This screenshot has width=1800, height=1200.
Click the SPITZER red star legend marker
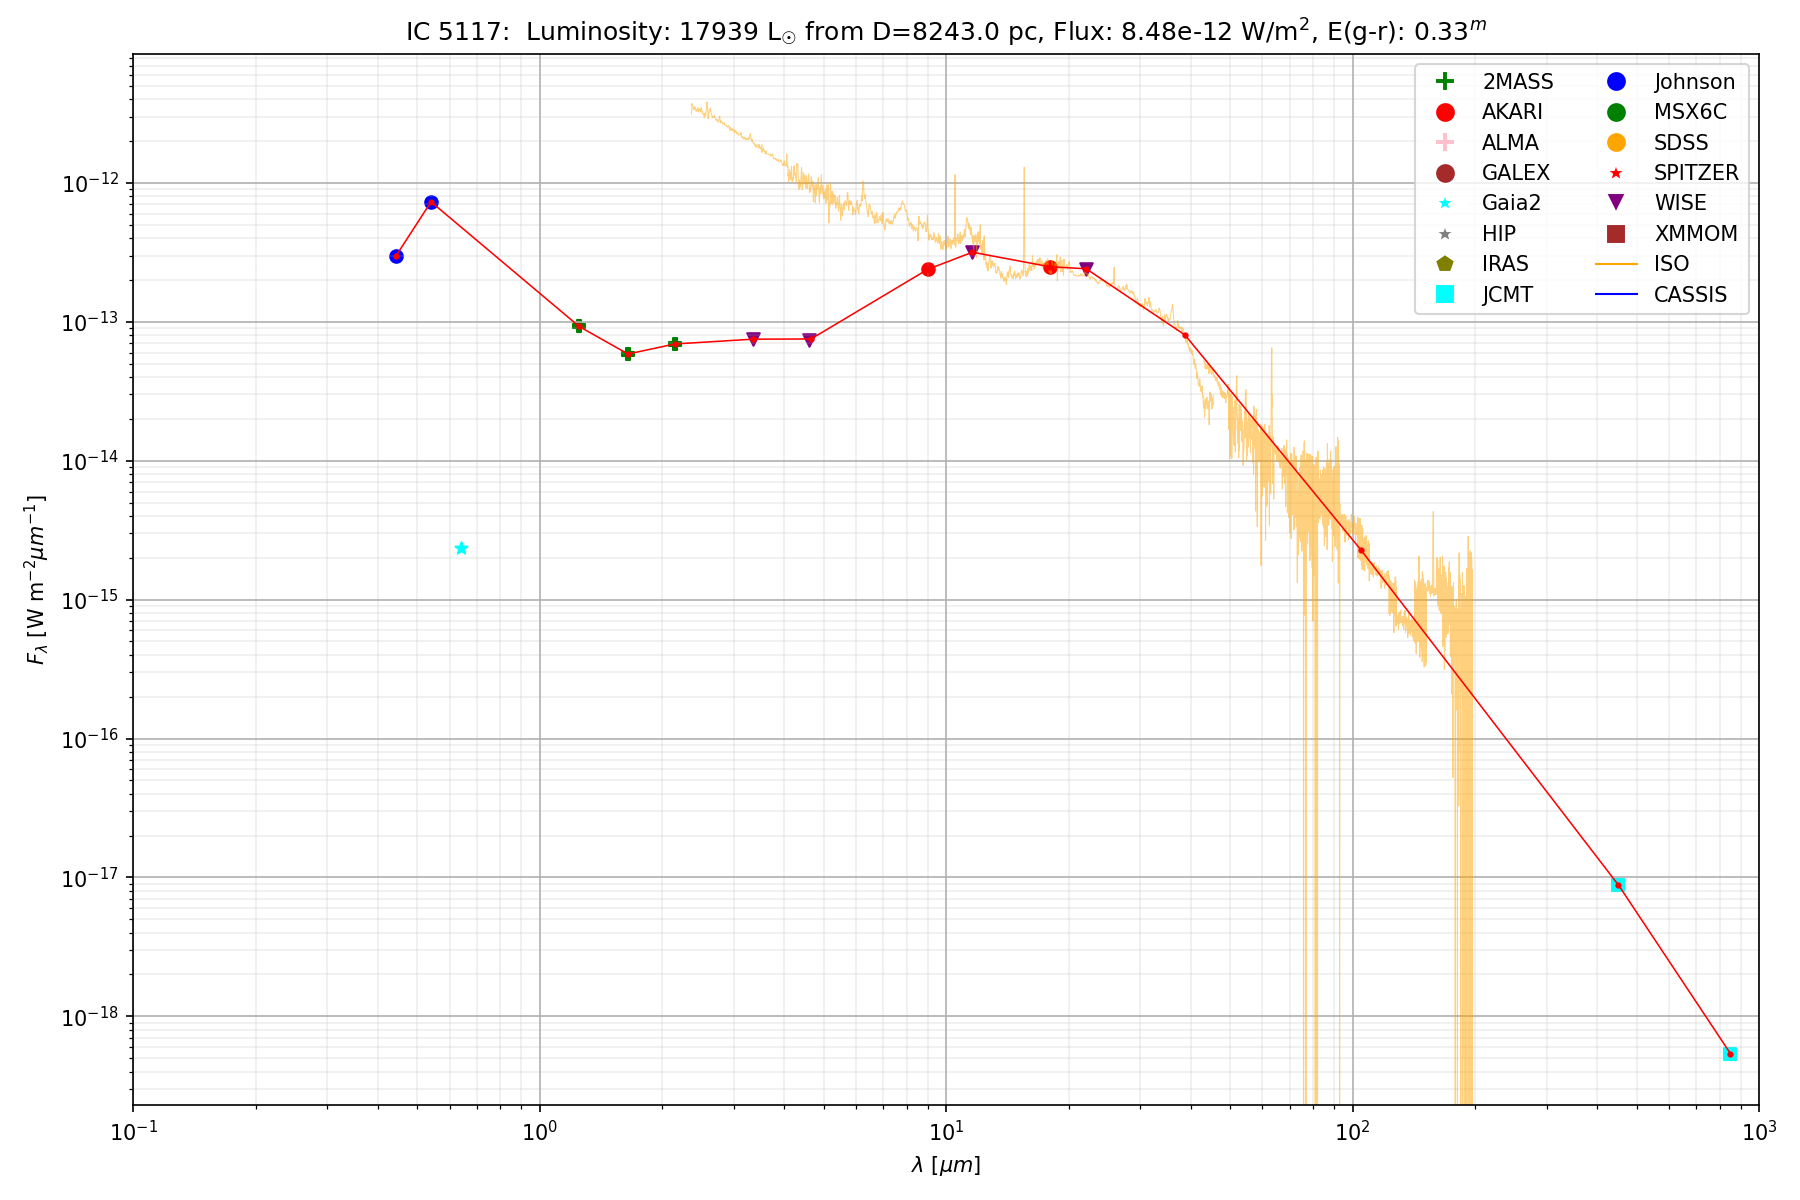[x=1616, y=173]
